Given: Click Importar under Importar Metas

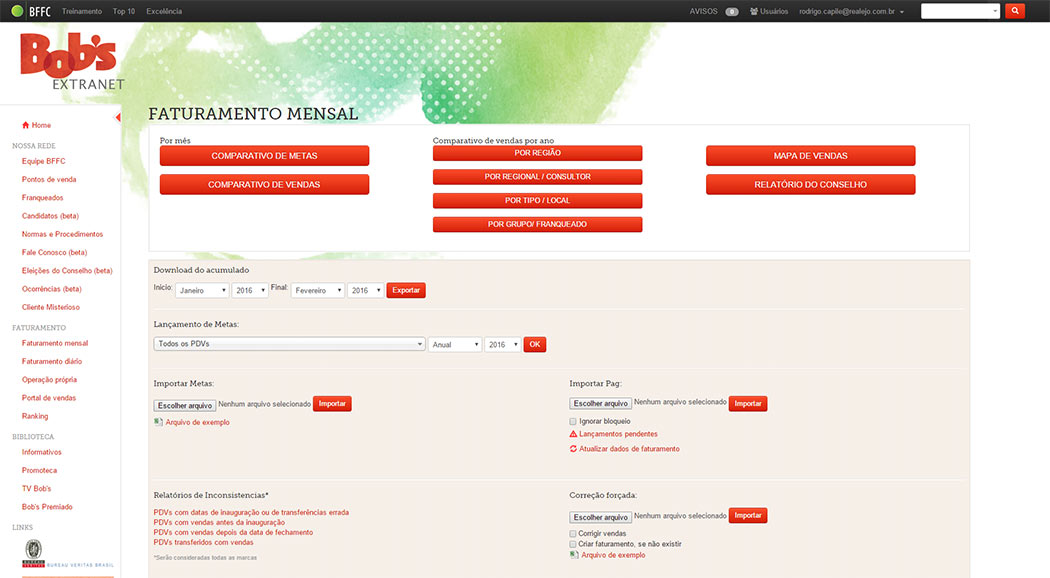Looking at the screenshot, I should pos(332,404).
